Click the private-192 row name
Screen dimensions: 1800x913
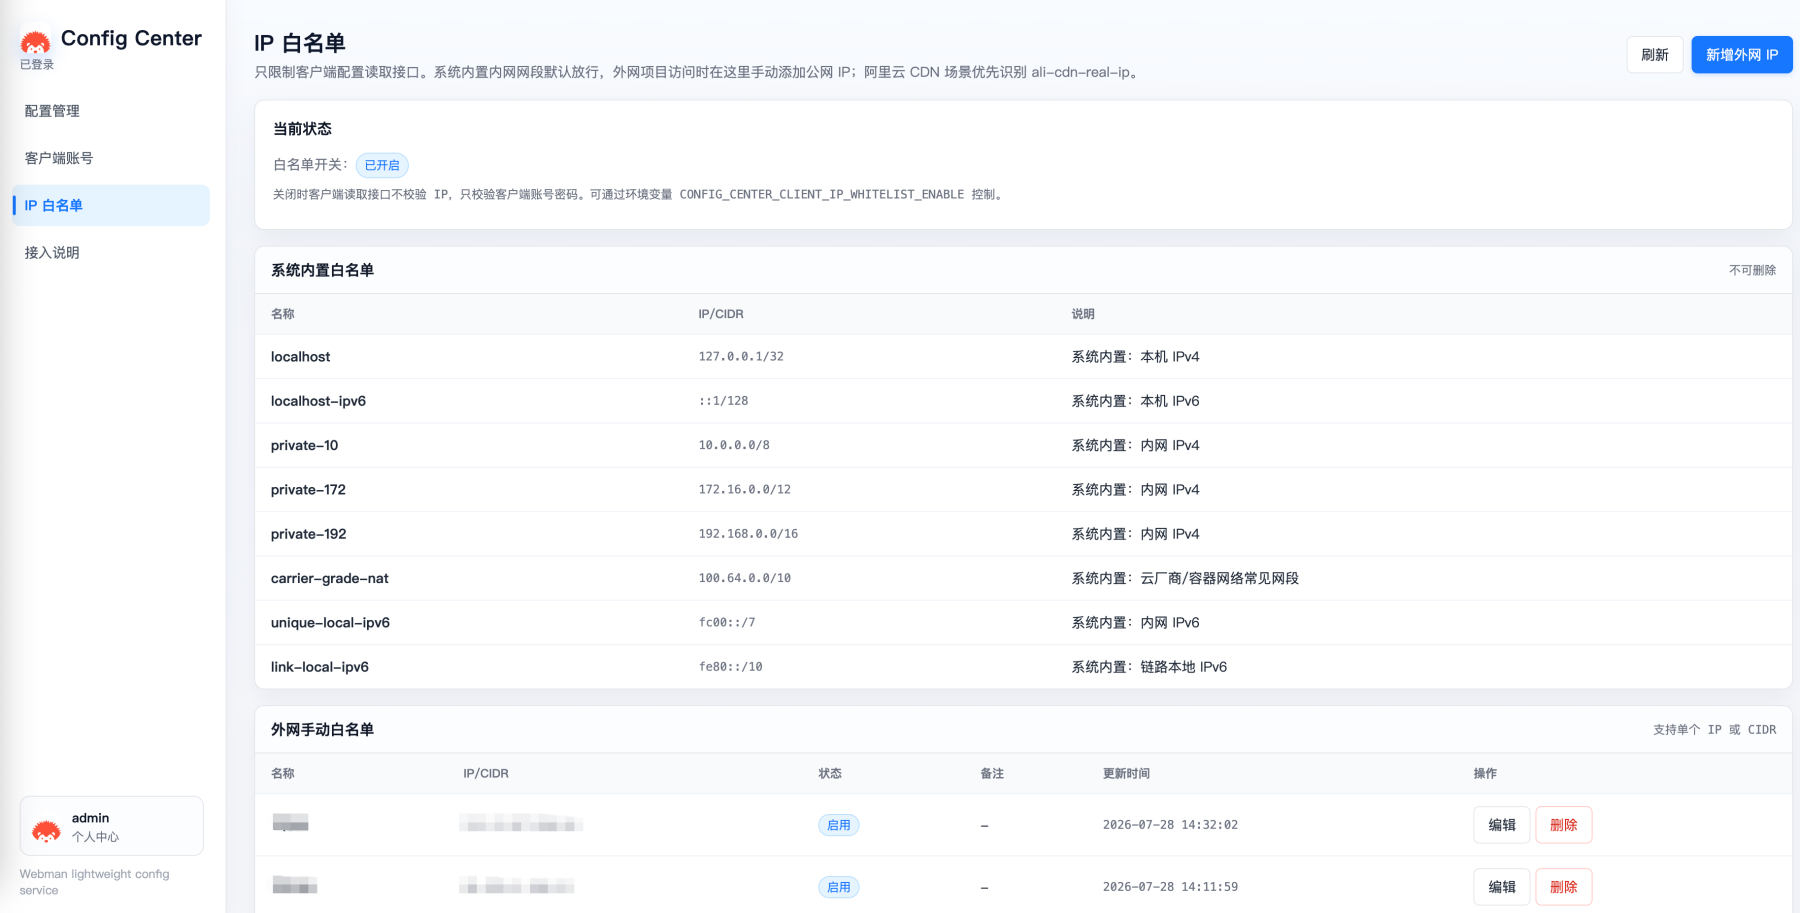[308, 534]
